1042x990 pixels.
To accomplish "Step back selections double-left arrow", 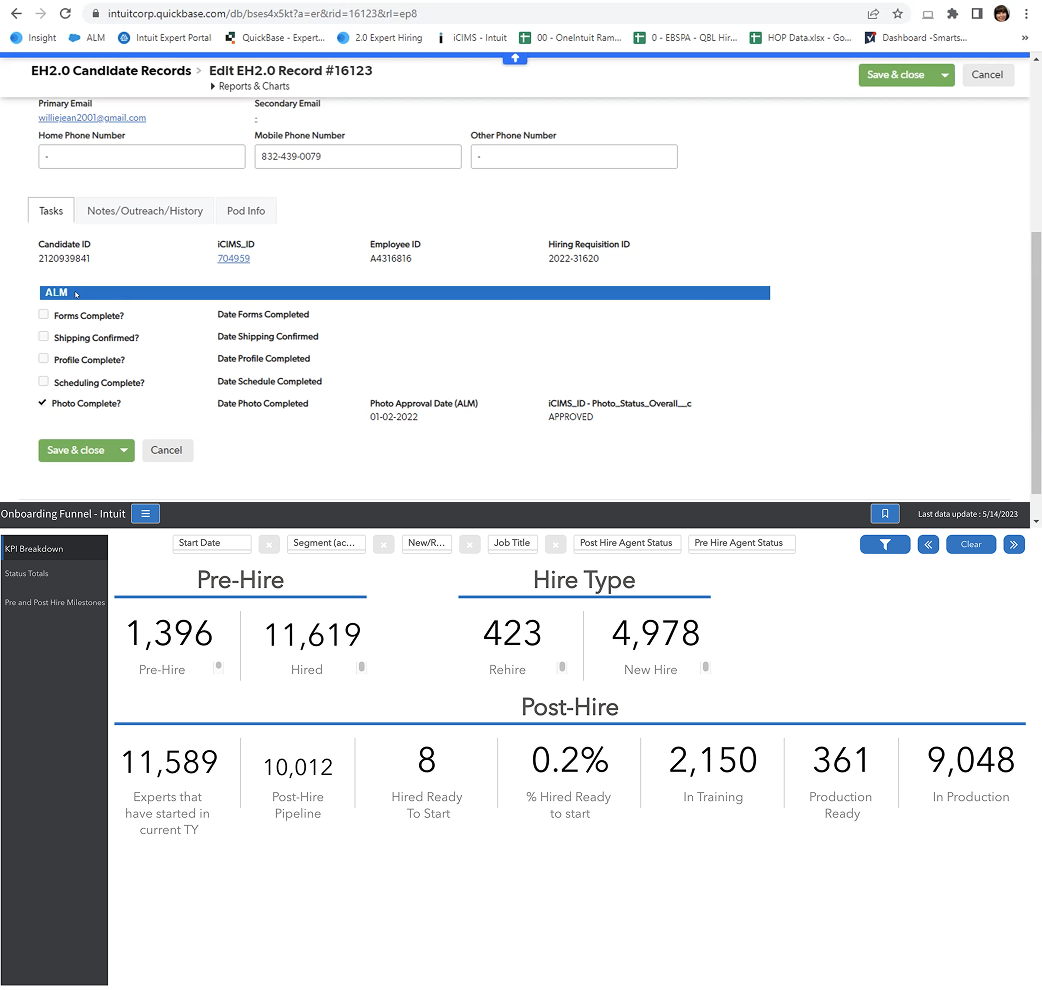I will click(928, 545).
